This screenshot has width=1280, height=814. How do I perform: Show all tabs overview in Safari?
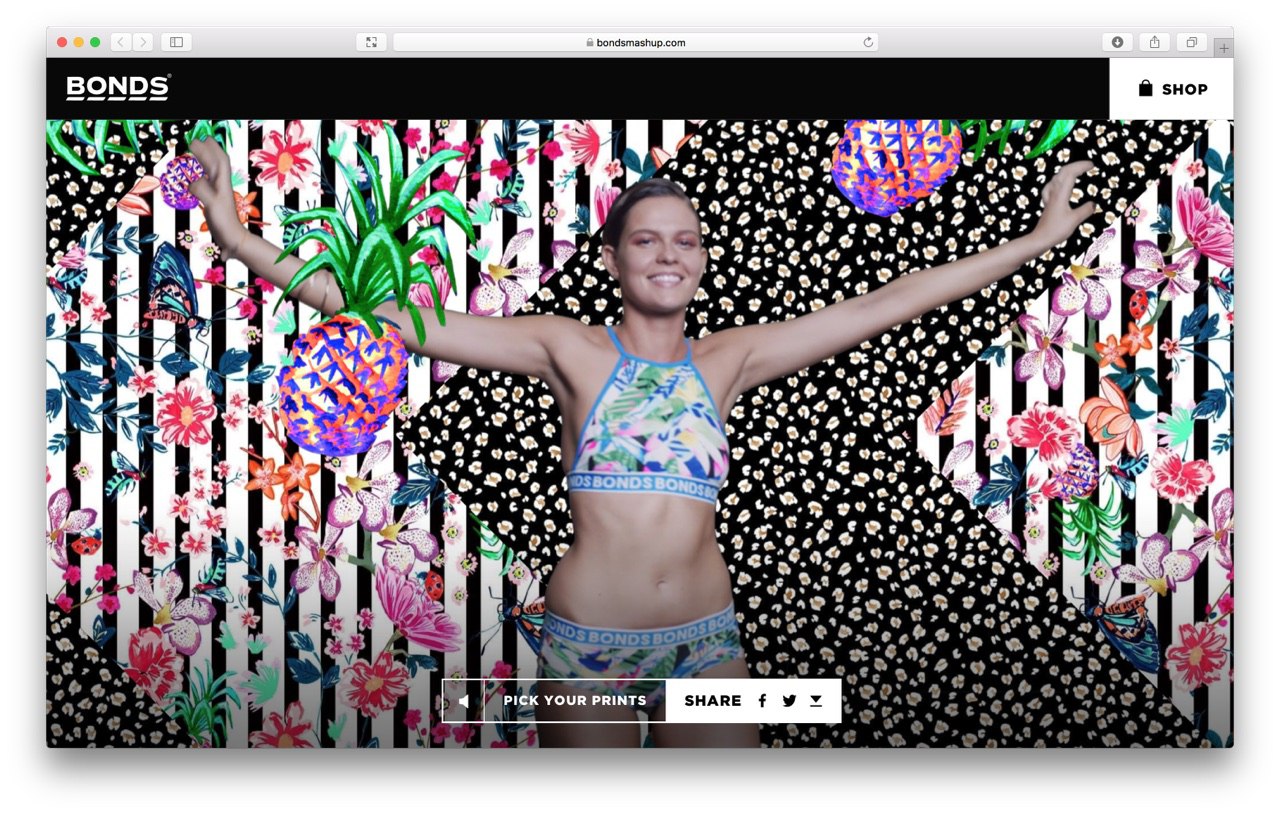pyautogui.click(x=1191, y=42)
